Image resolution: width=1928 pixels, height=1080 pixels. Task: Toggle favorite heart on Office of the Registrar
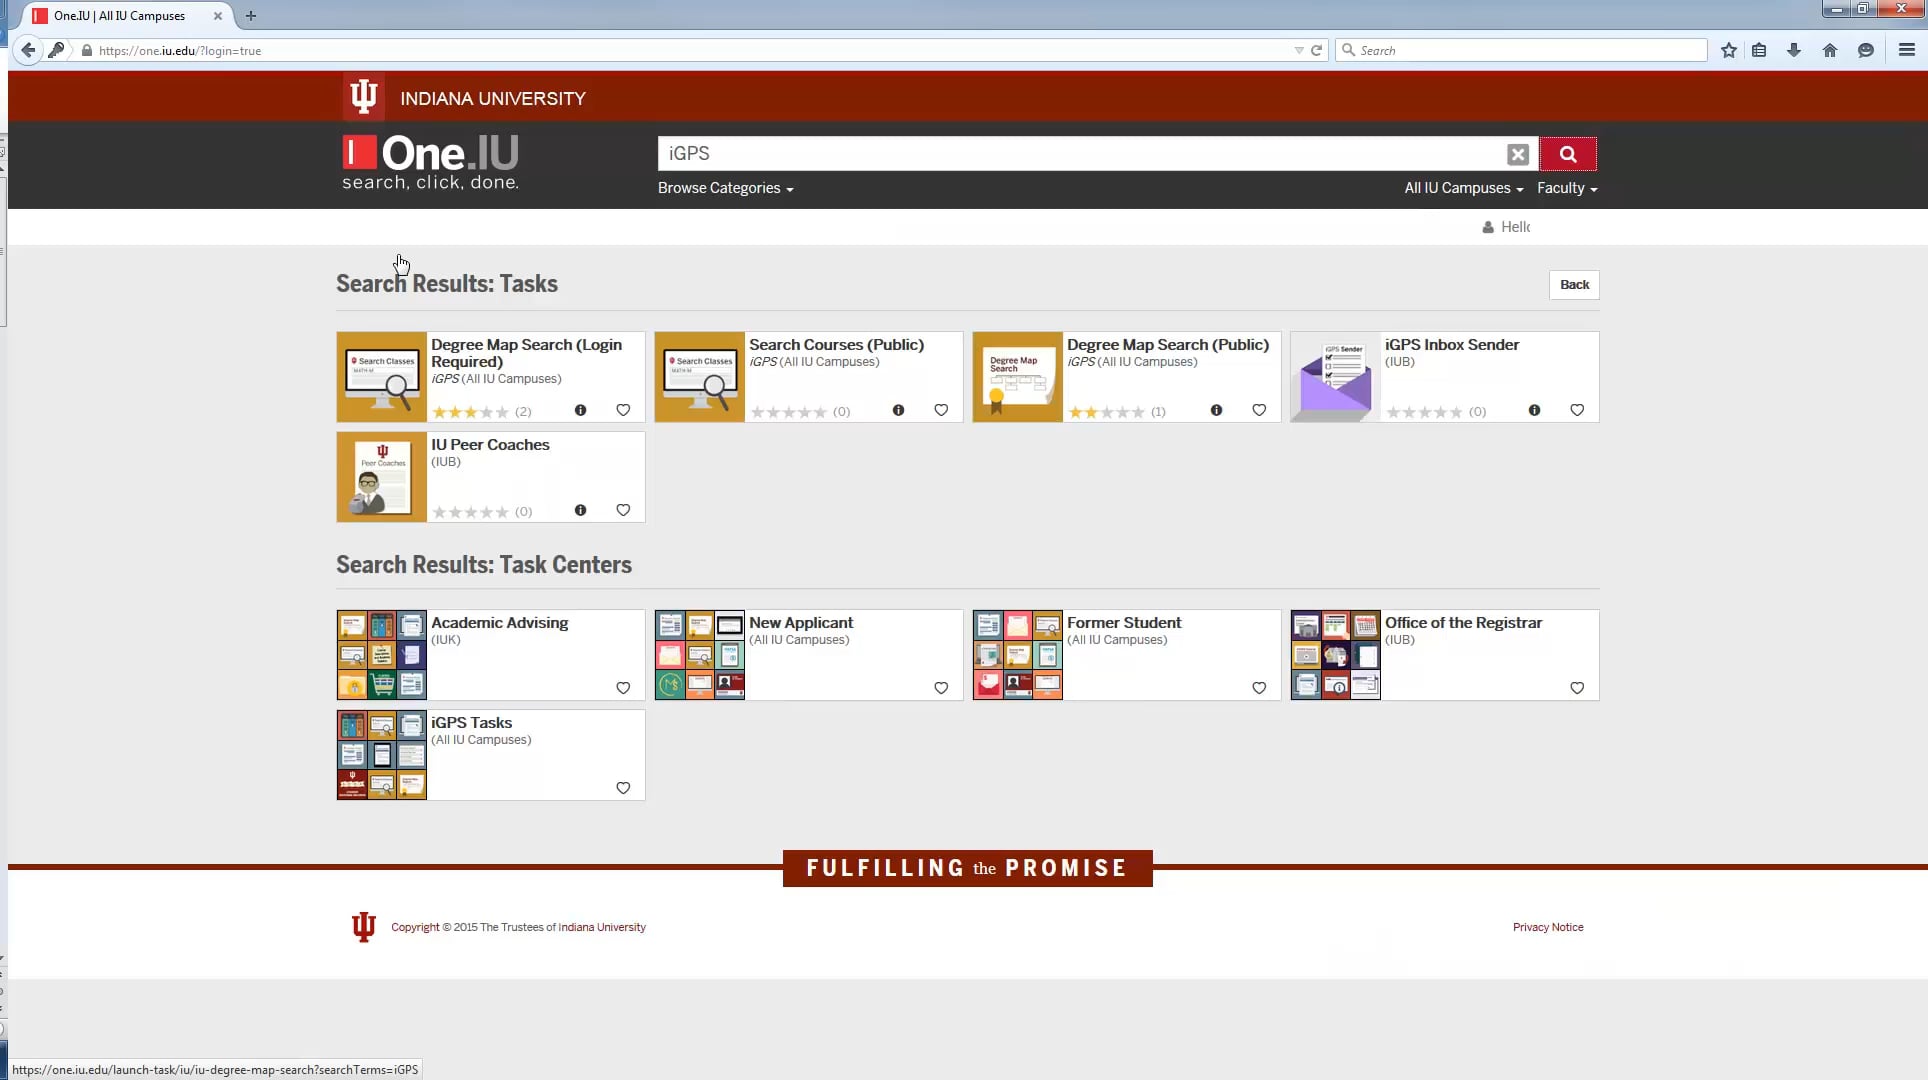[1576, 688]
